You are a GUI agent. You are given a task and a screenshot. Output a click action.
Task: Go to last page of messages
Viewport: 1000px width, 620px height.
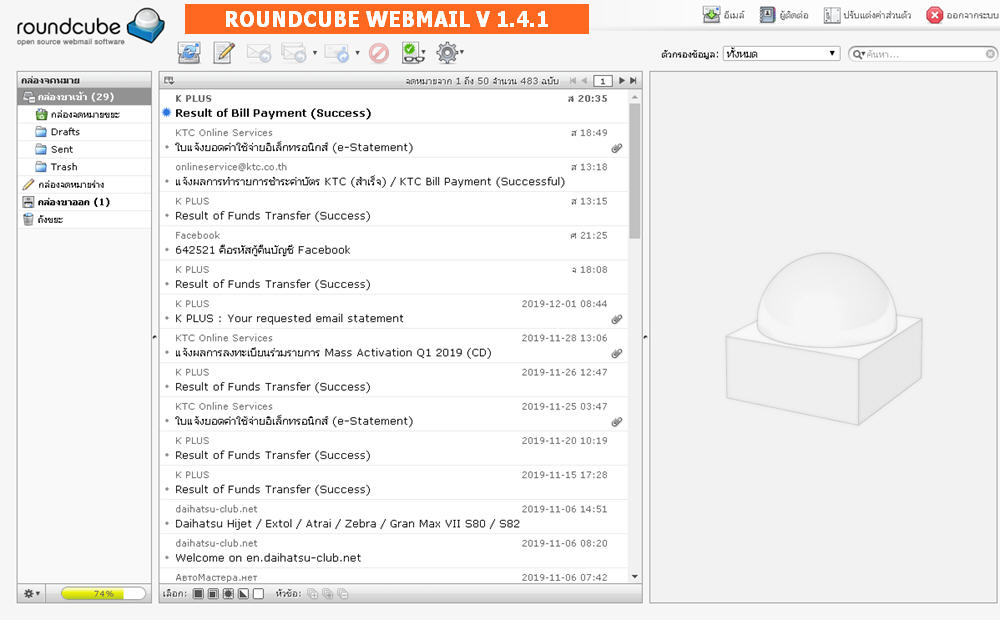tap(633, 80)
